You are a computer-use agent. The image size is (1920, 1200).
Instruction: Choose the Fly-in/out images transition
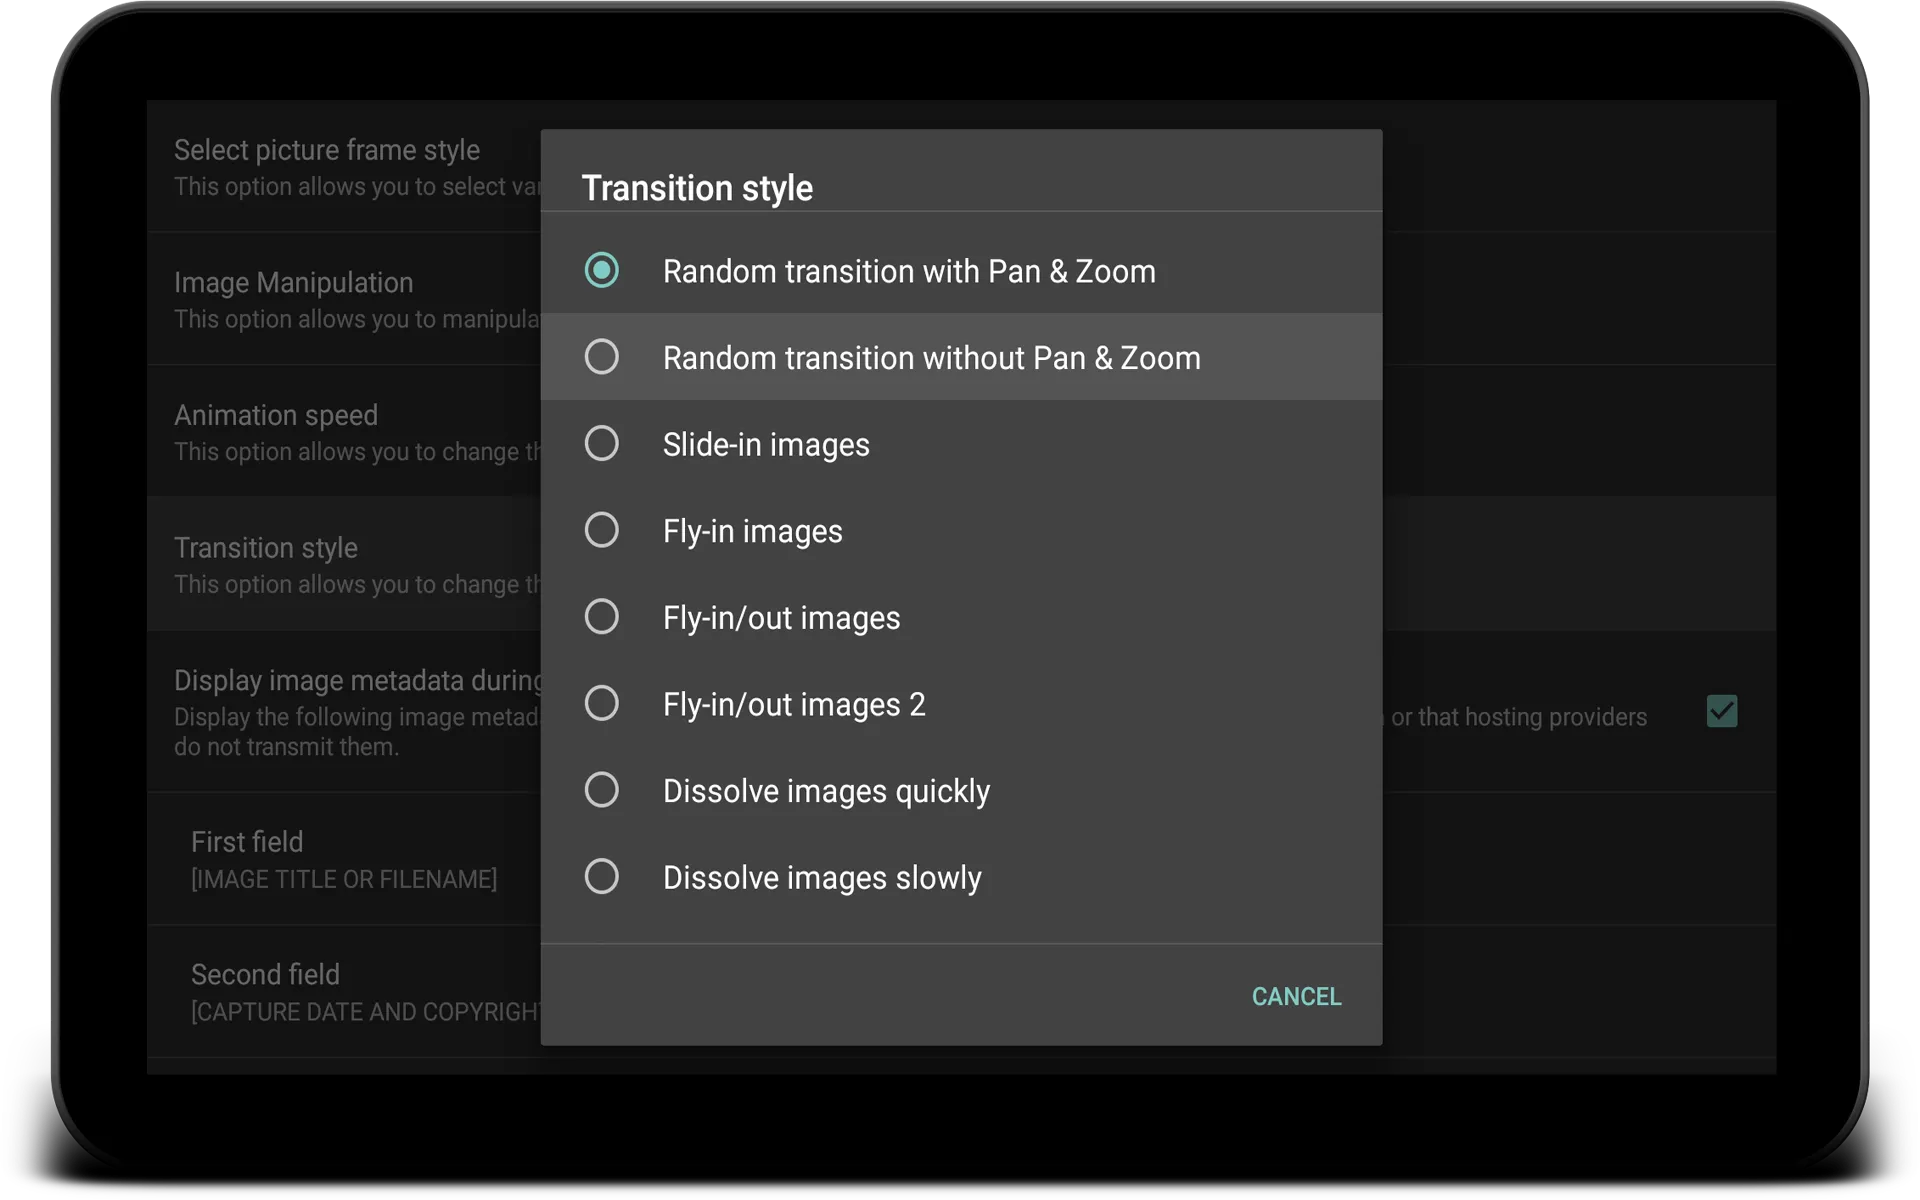(961, 617)
